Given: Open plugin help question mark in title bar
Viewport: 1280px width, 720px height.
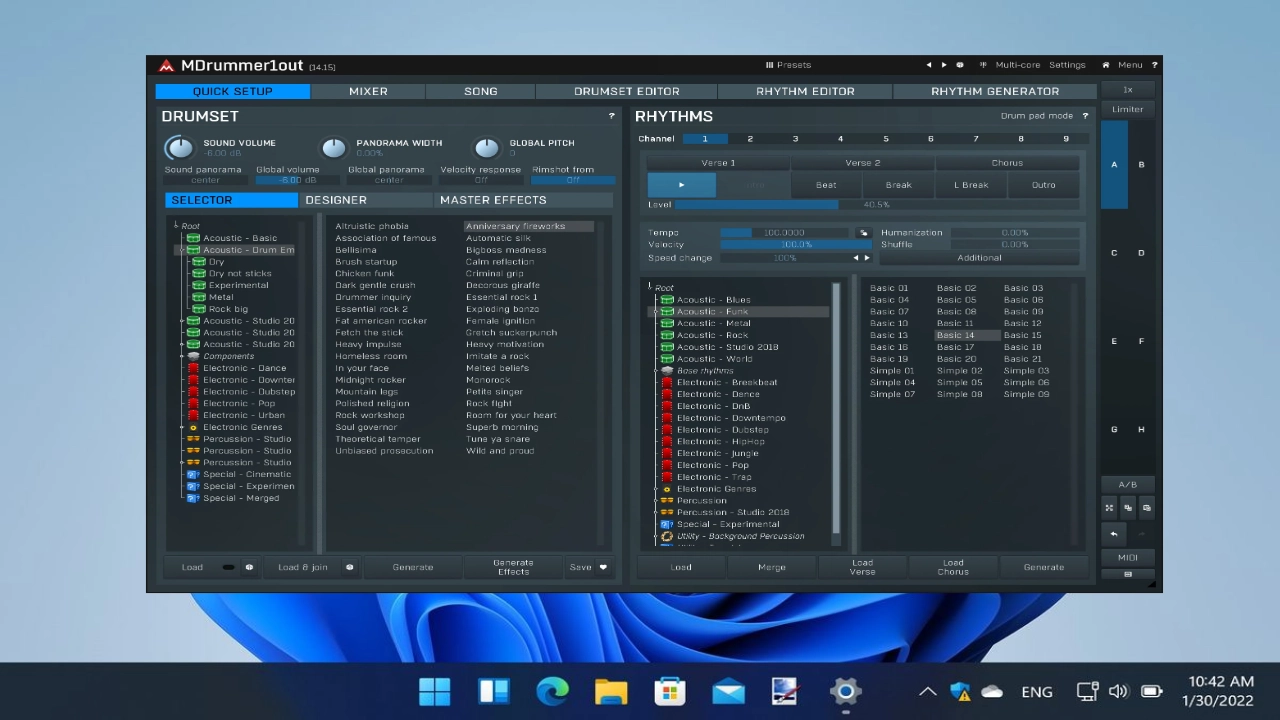Looking at the screenshot, I should click(1154, 65).
